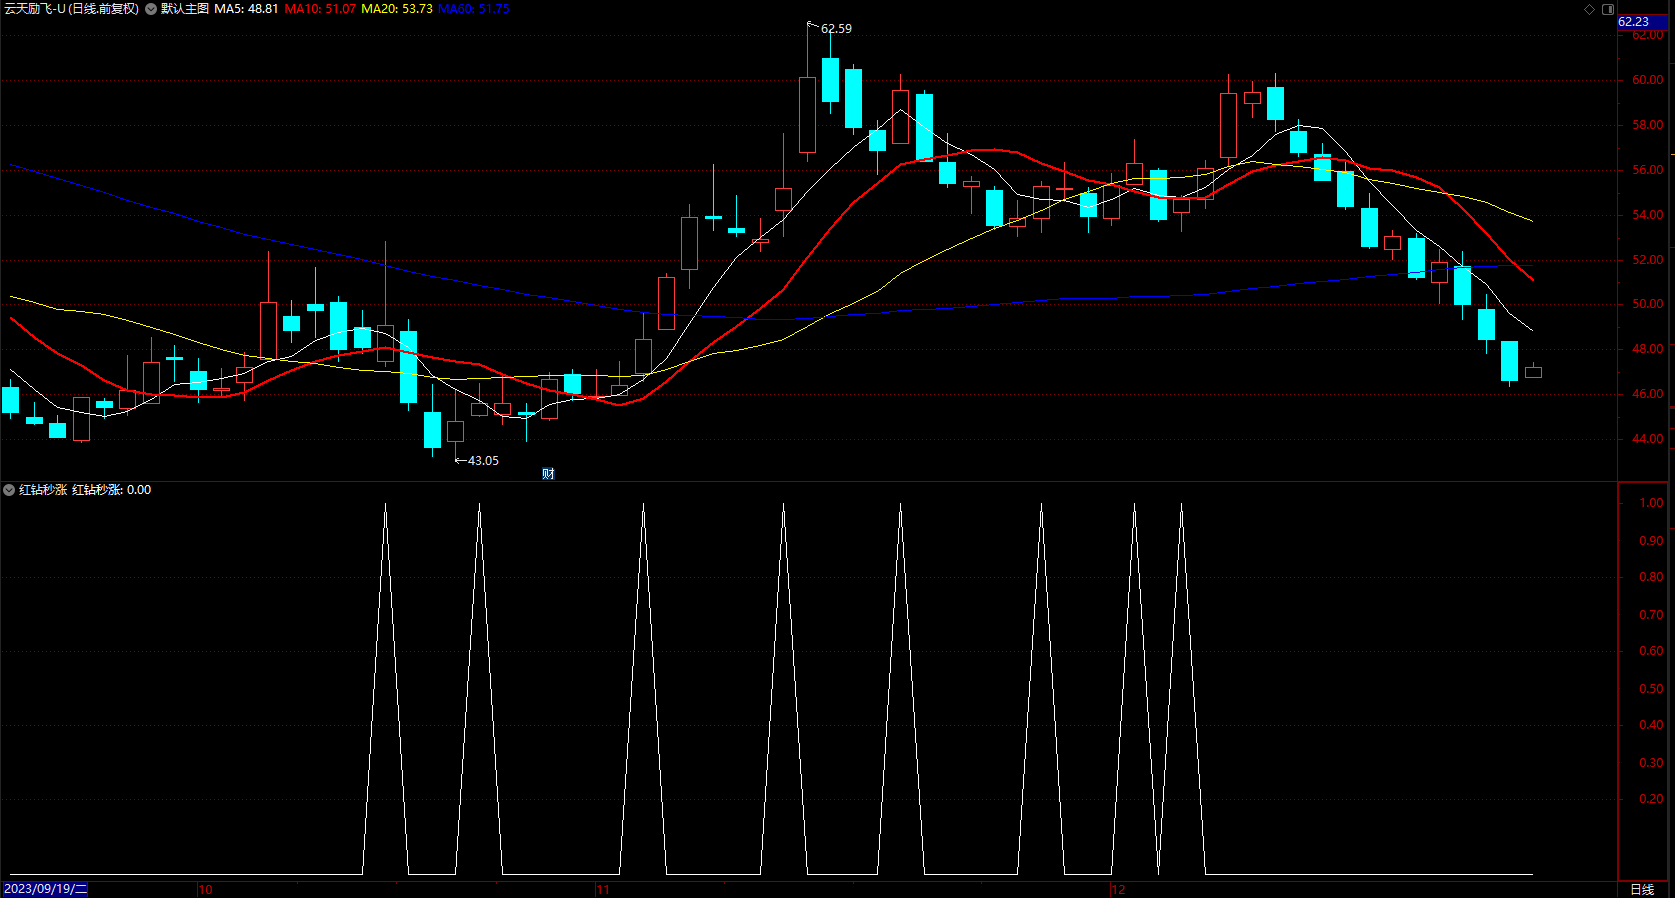
Task: Click the 红钻秒涨 indicator name
Action: pyautogui.click(x=43, y=490)
